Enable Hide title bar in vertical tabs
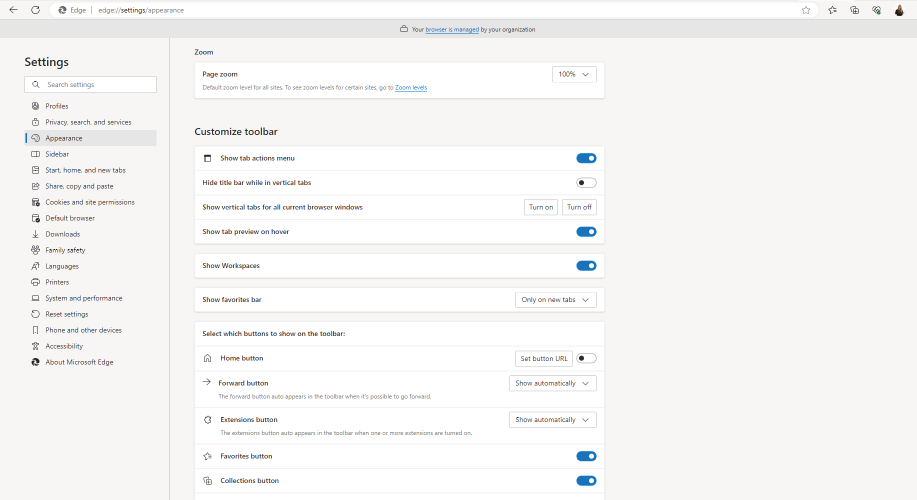Screen dimensions: 917x500 (586, 183)
